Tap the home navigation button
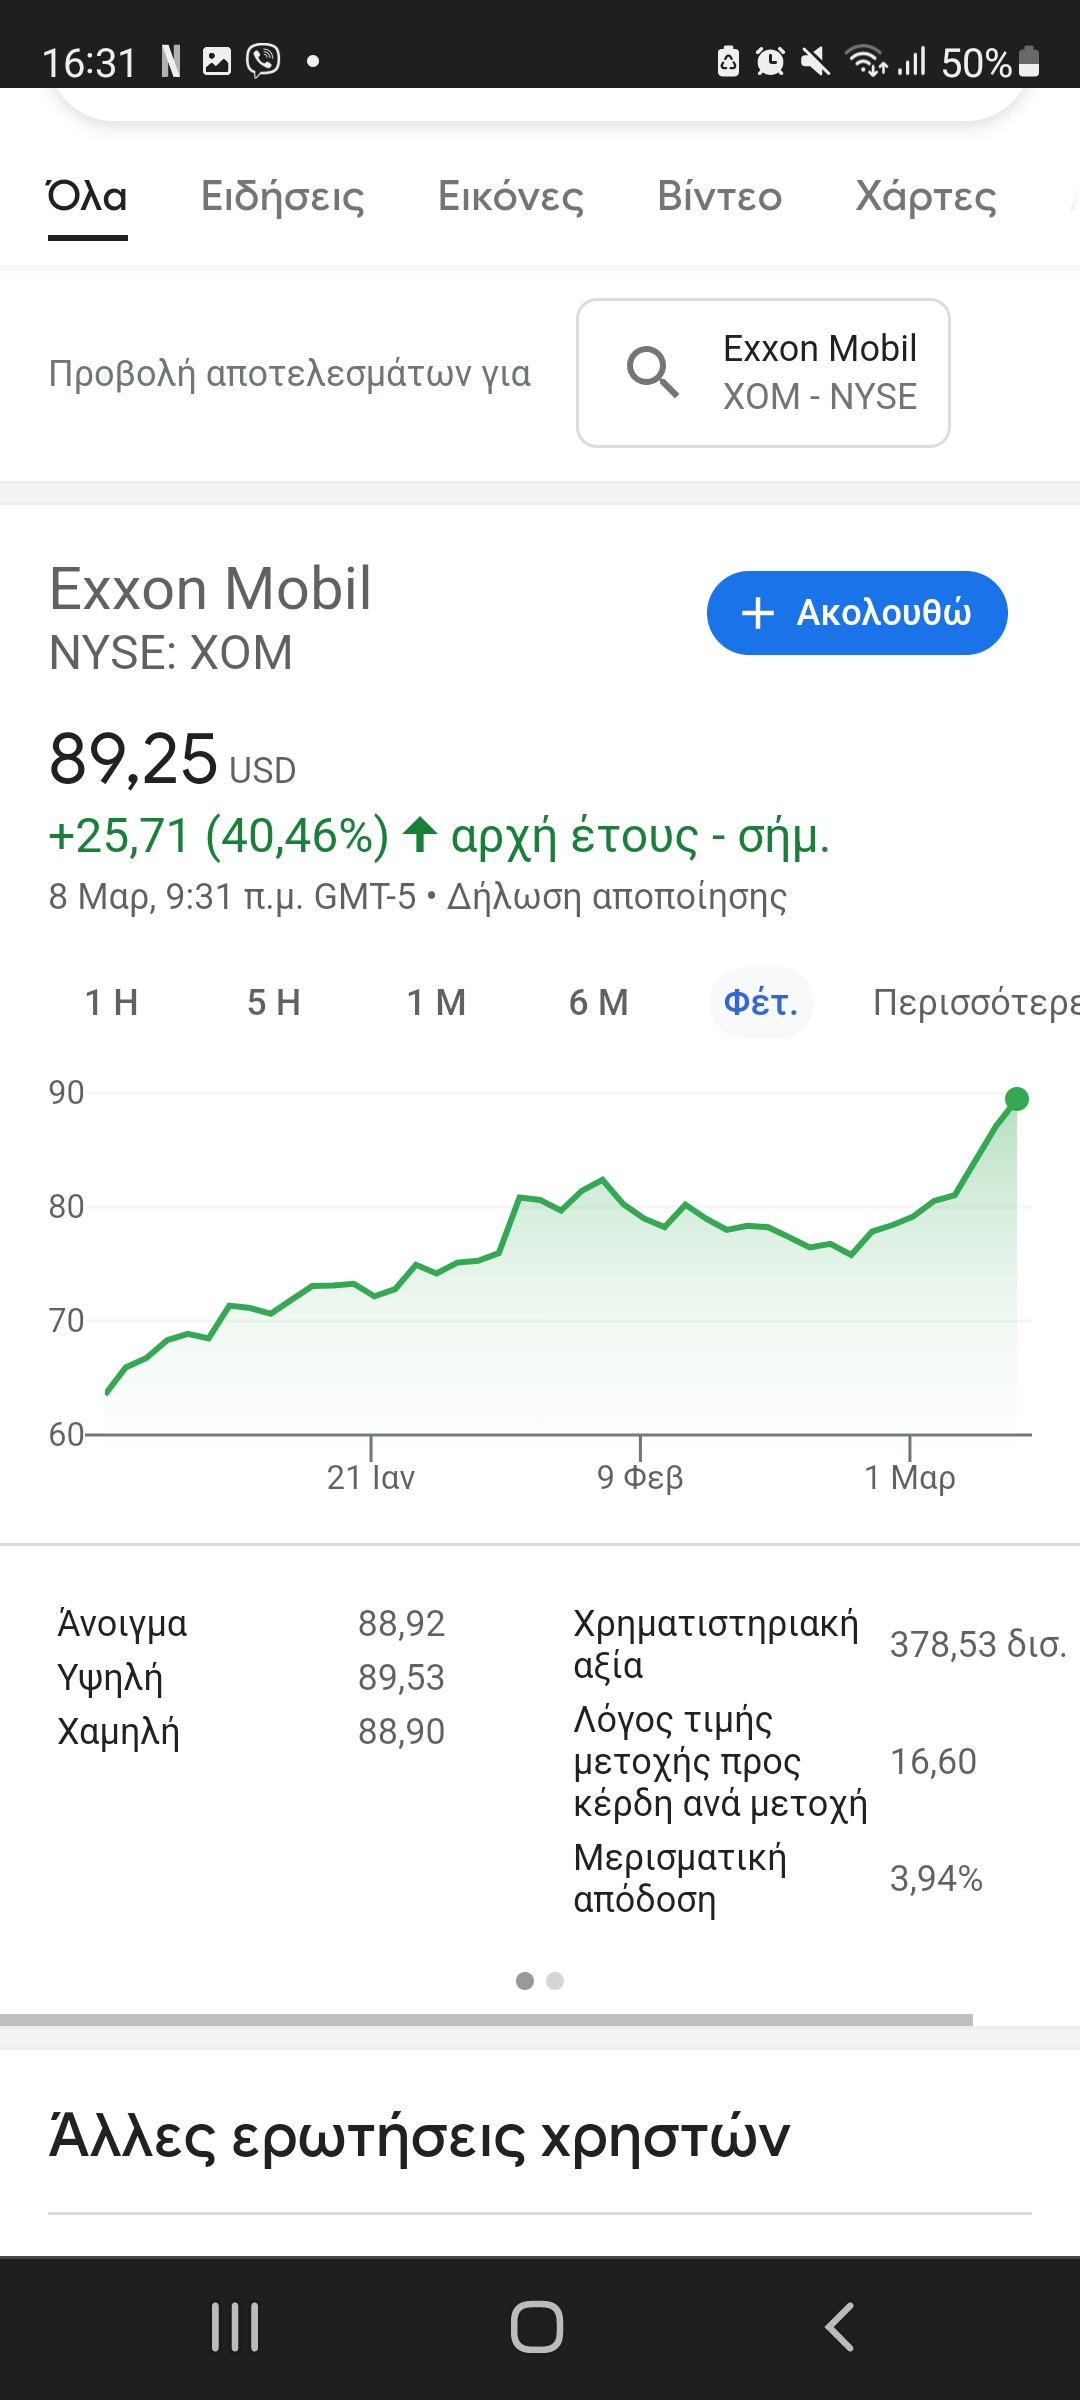The image size is (1080, 2400). [x=537, y=2326]
